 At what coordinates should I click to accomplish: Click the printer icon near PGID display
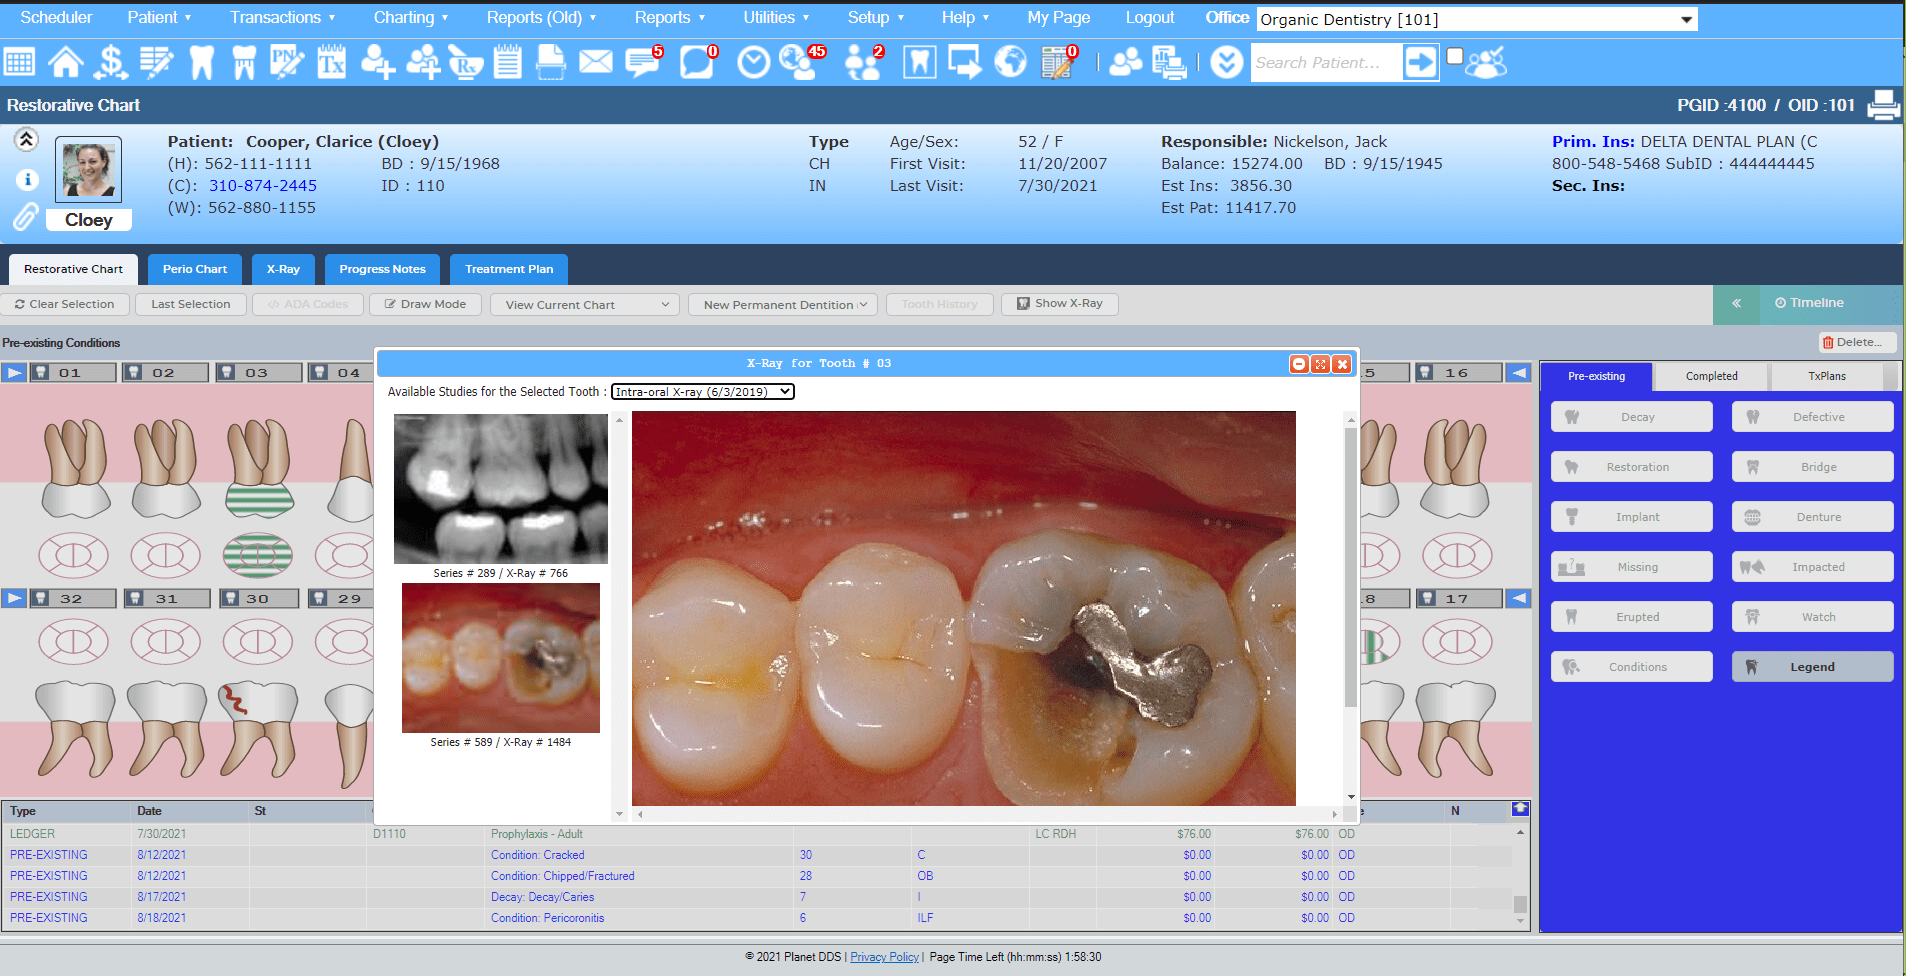[1884, 105]
